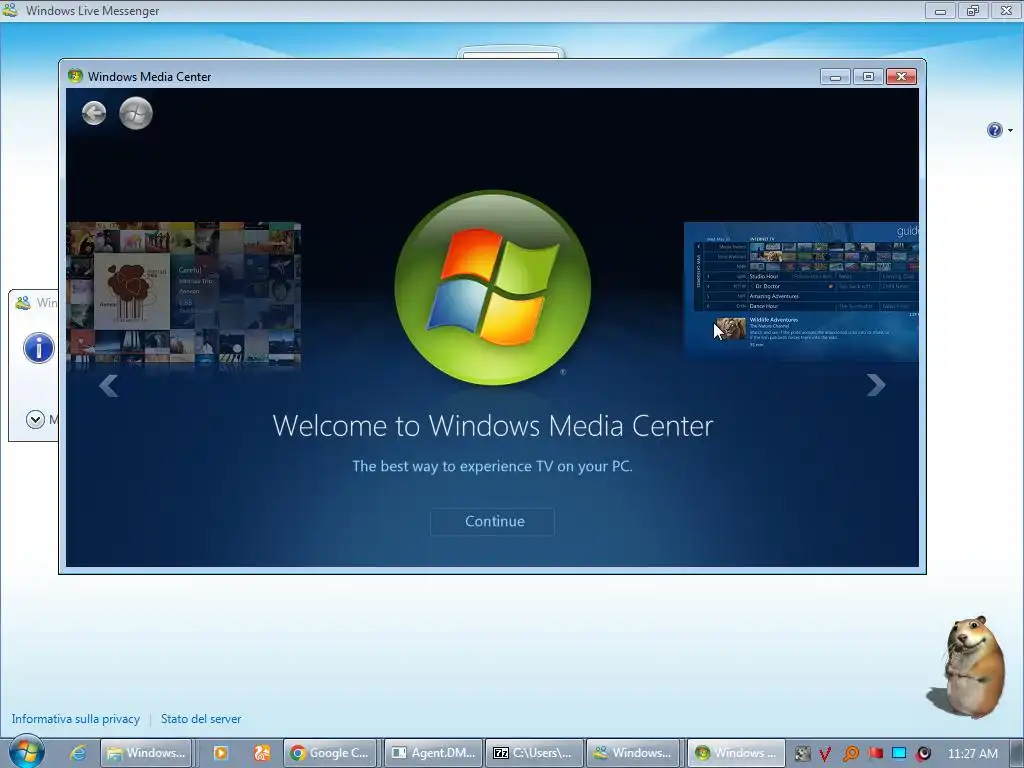1024x768 pixels.
Task: Click the red flag tray icon
Action: pos(876,753)
